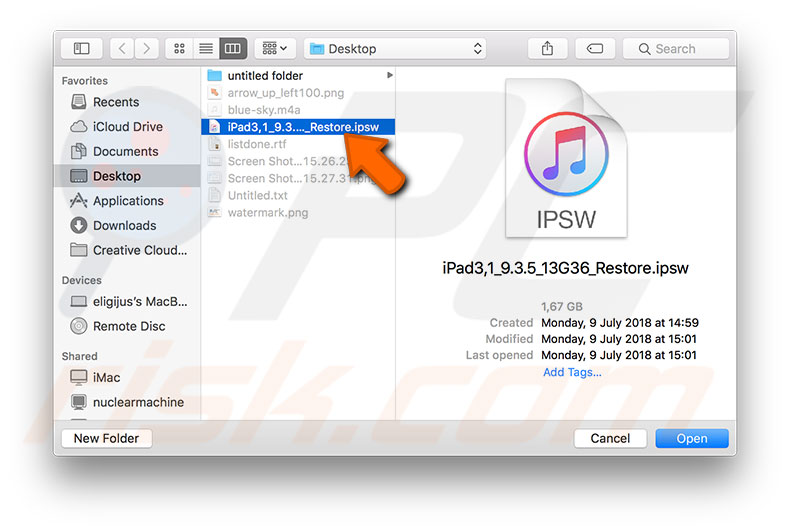
Task: Open the Desktop location pop-up menu
Action: 396,48
